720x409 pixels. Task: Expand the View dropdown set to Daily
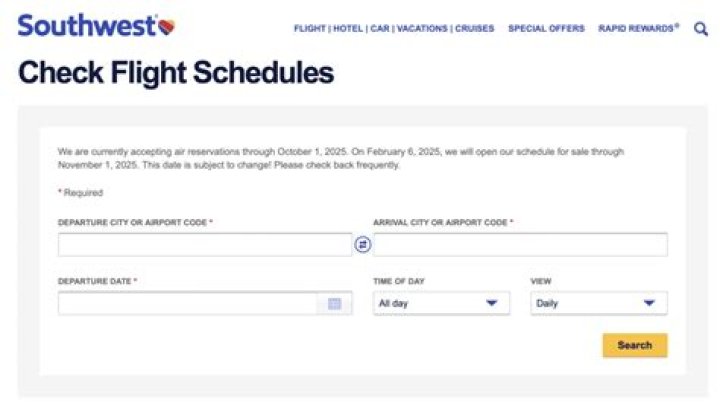click(x=598, y=303)
